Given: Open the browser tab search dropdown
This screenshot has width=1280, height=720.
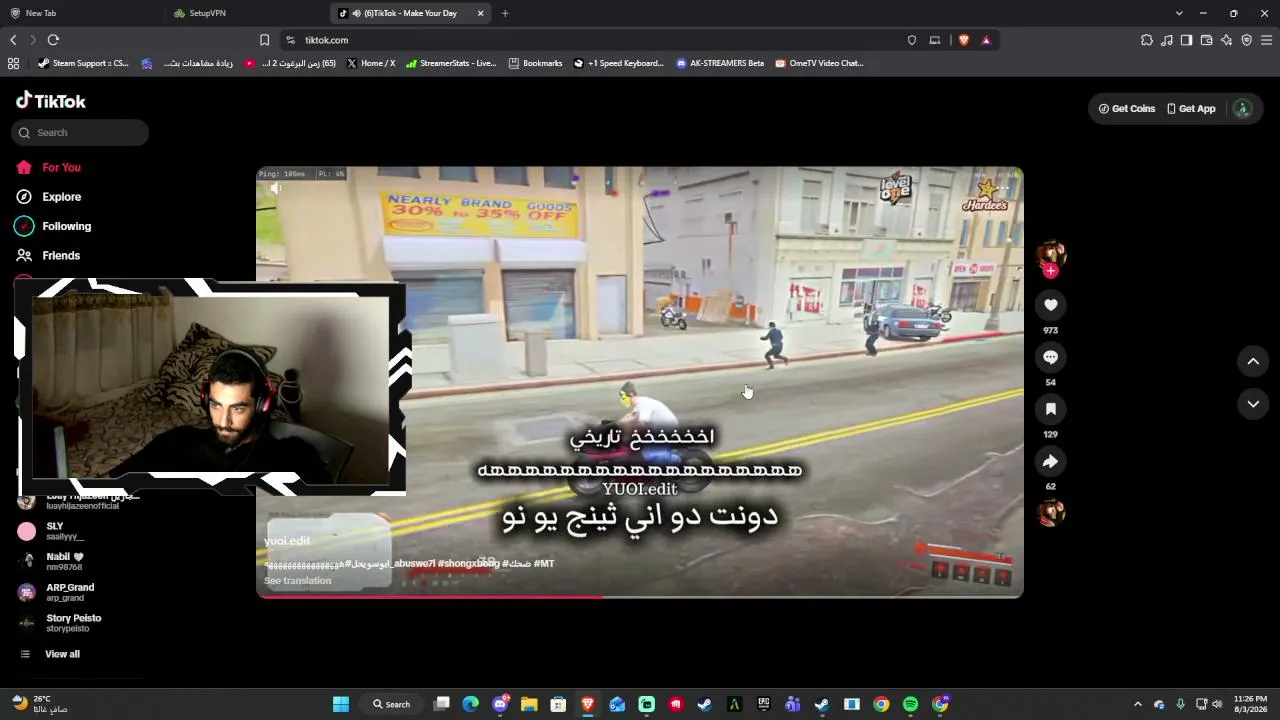Looking at the screenshot, I should pos(1179,13).
